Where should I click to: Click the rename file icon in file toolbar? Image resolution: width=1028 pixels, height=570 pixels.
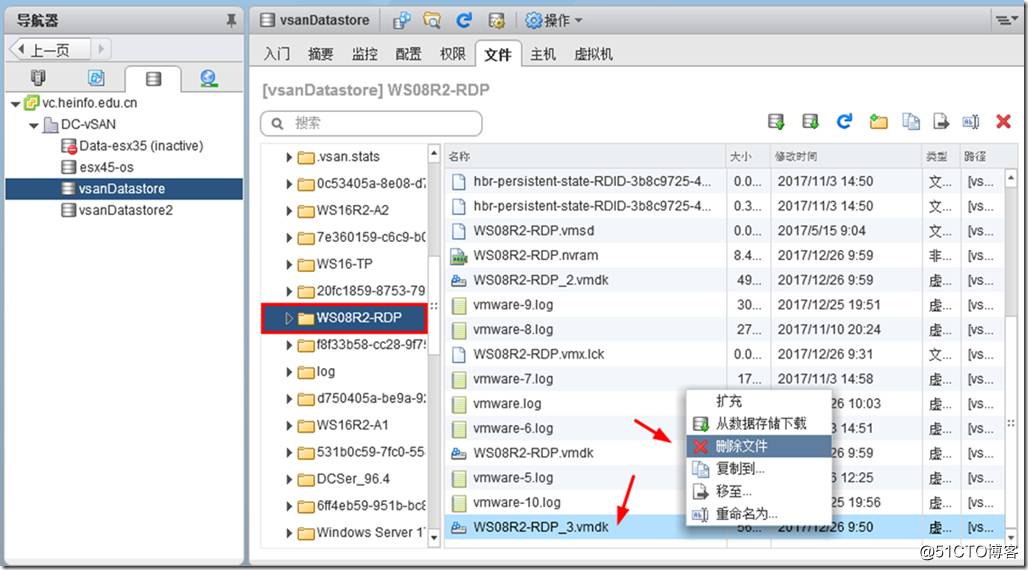click(970, 122)
